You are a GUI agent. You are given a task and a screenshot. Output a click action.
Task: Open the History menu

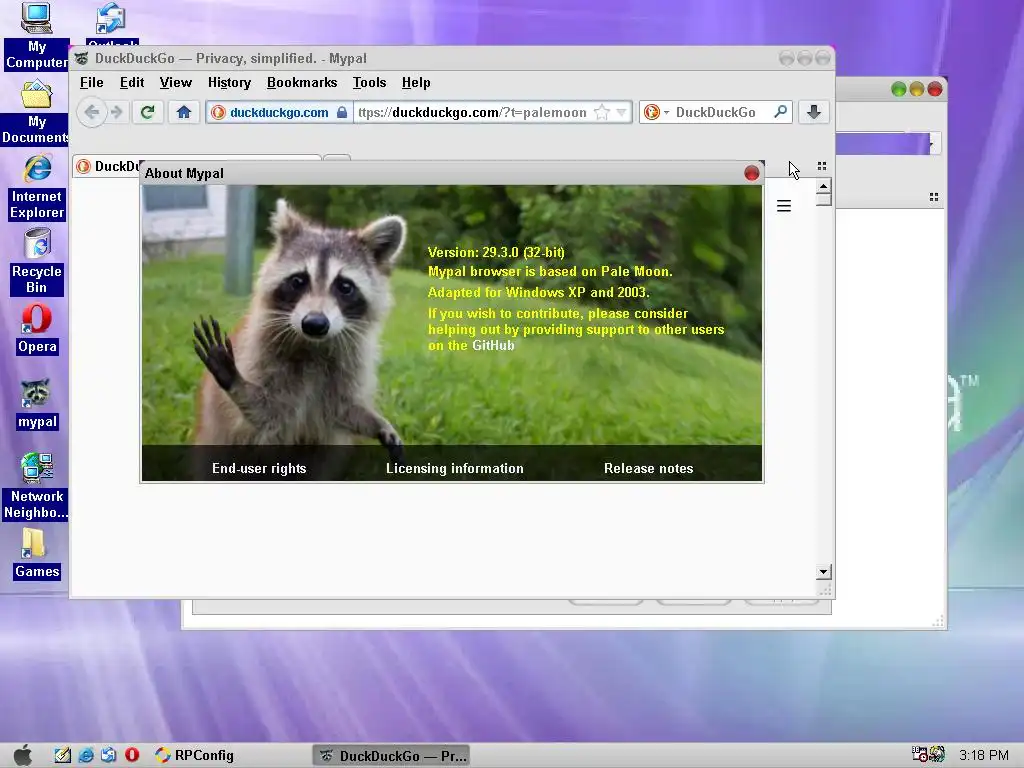(229, 82)
